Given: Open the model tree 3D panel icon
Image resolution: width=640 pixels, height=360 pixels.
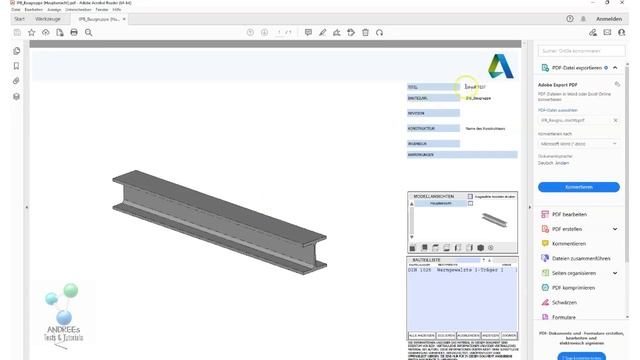Looking at the screenshot, I should click(x=16, y=96).
